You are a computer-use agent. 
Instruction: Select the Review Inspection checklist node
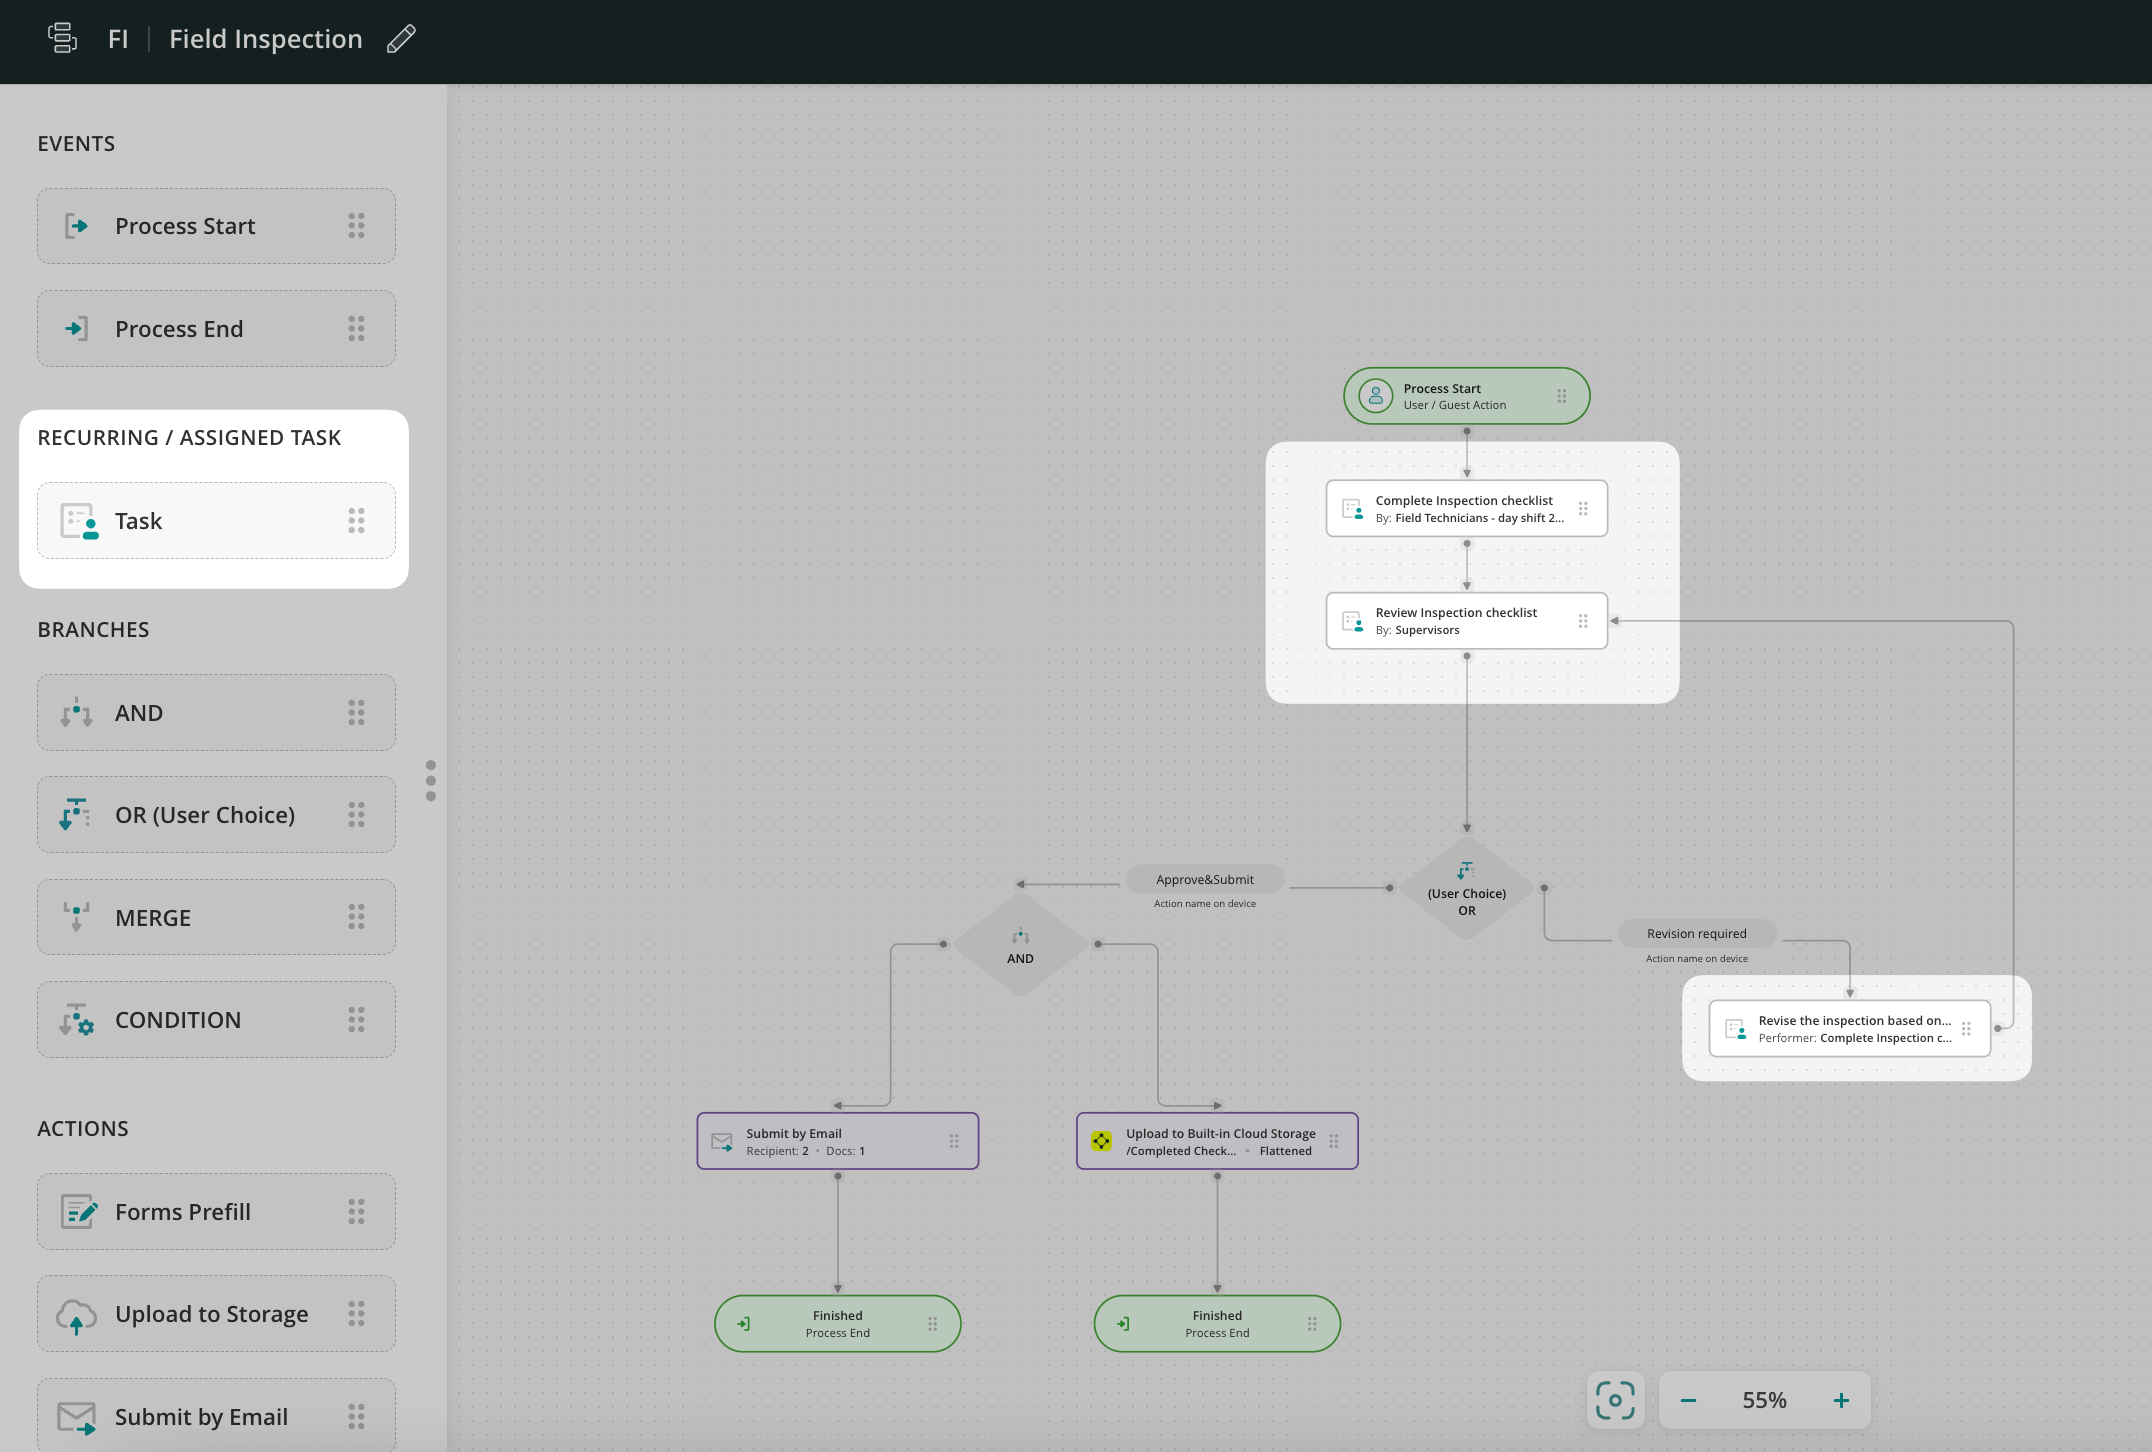tap(1465, 621)
